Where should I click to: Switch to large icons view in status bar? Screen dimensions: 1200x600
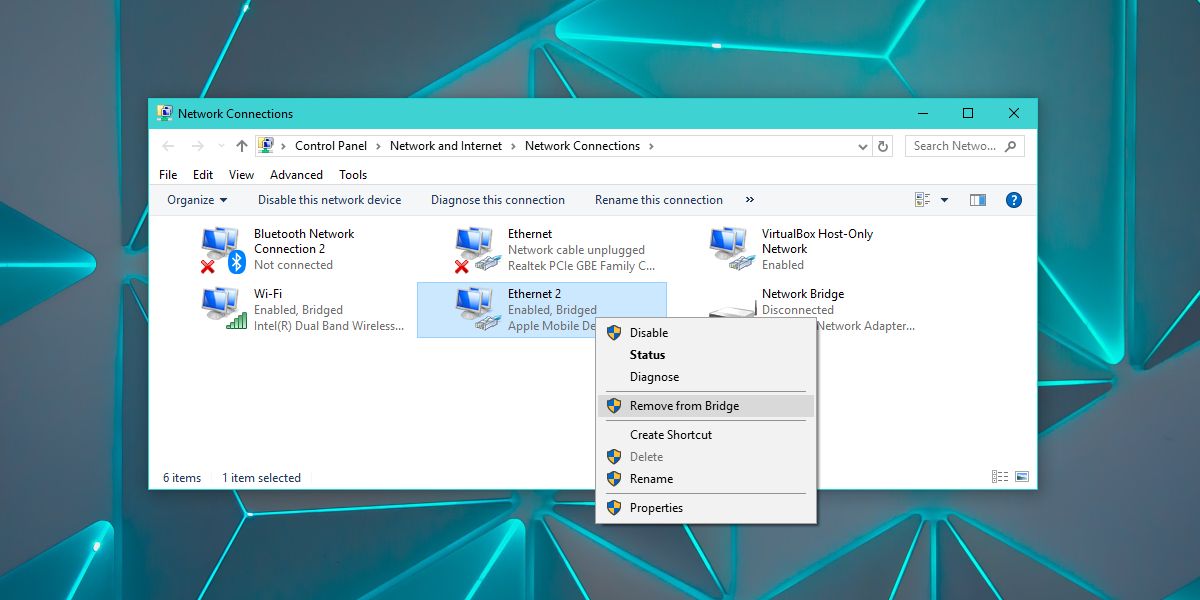pos(1021,477)
